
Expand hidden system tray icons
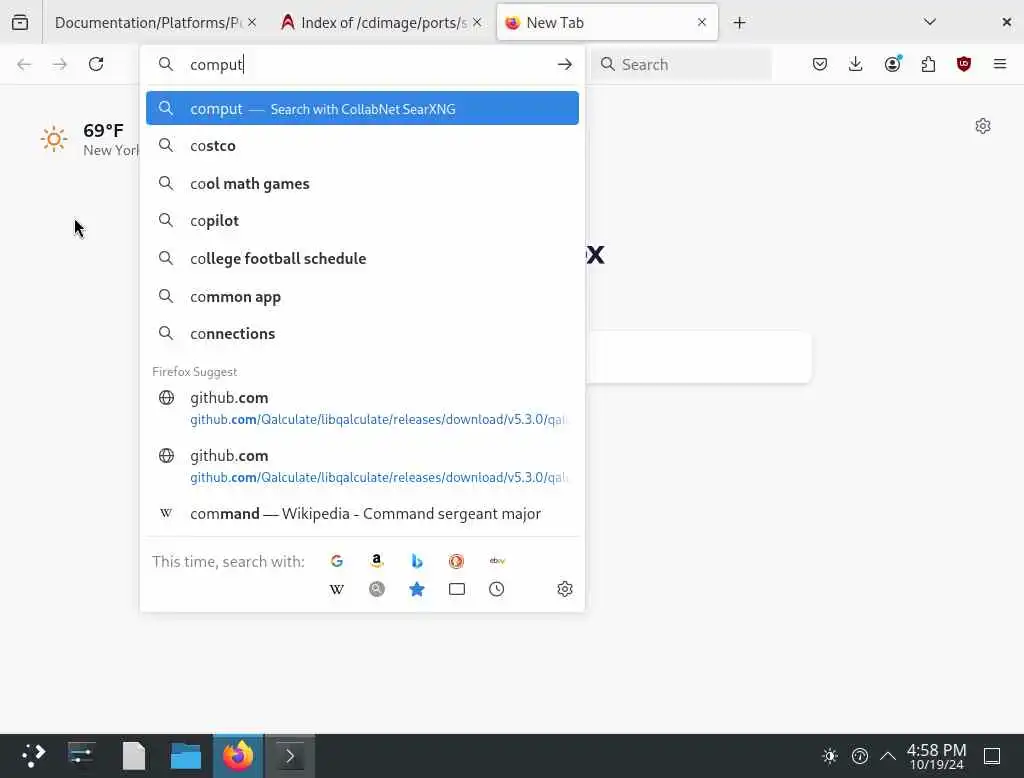click(x=888, y=756)
